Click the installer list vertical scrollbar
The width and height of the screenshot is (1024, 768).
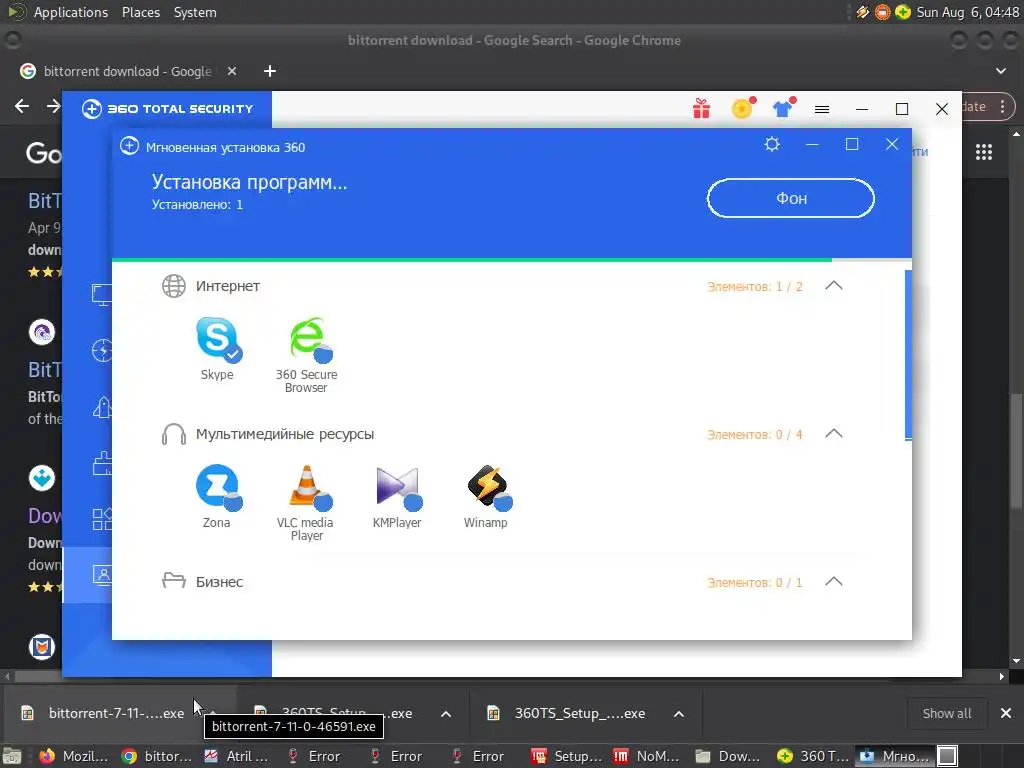pos(908,355)
